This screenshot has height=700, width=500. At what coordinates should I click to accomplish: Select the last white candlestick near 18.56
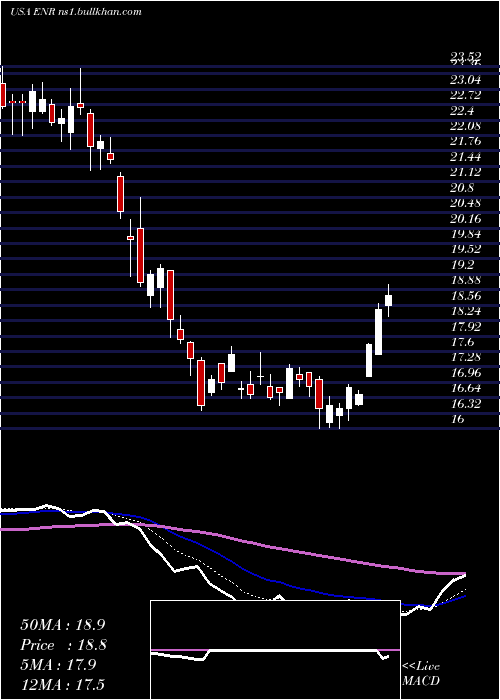tap(388, 300)
